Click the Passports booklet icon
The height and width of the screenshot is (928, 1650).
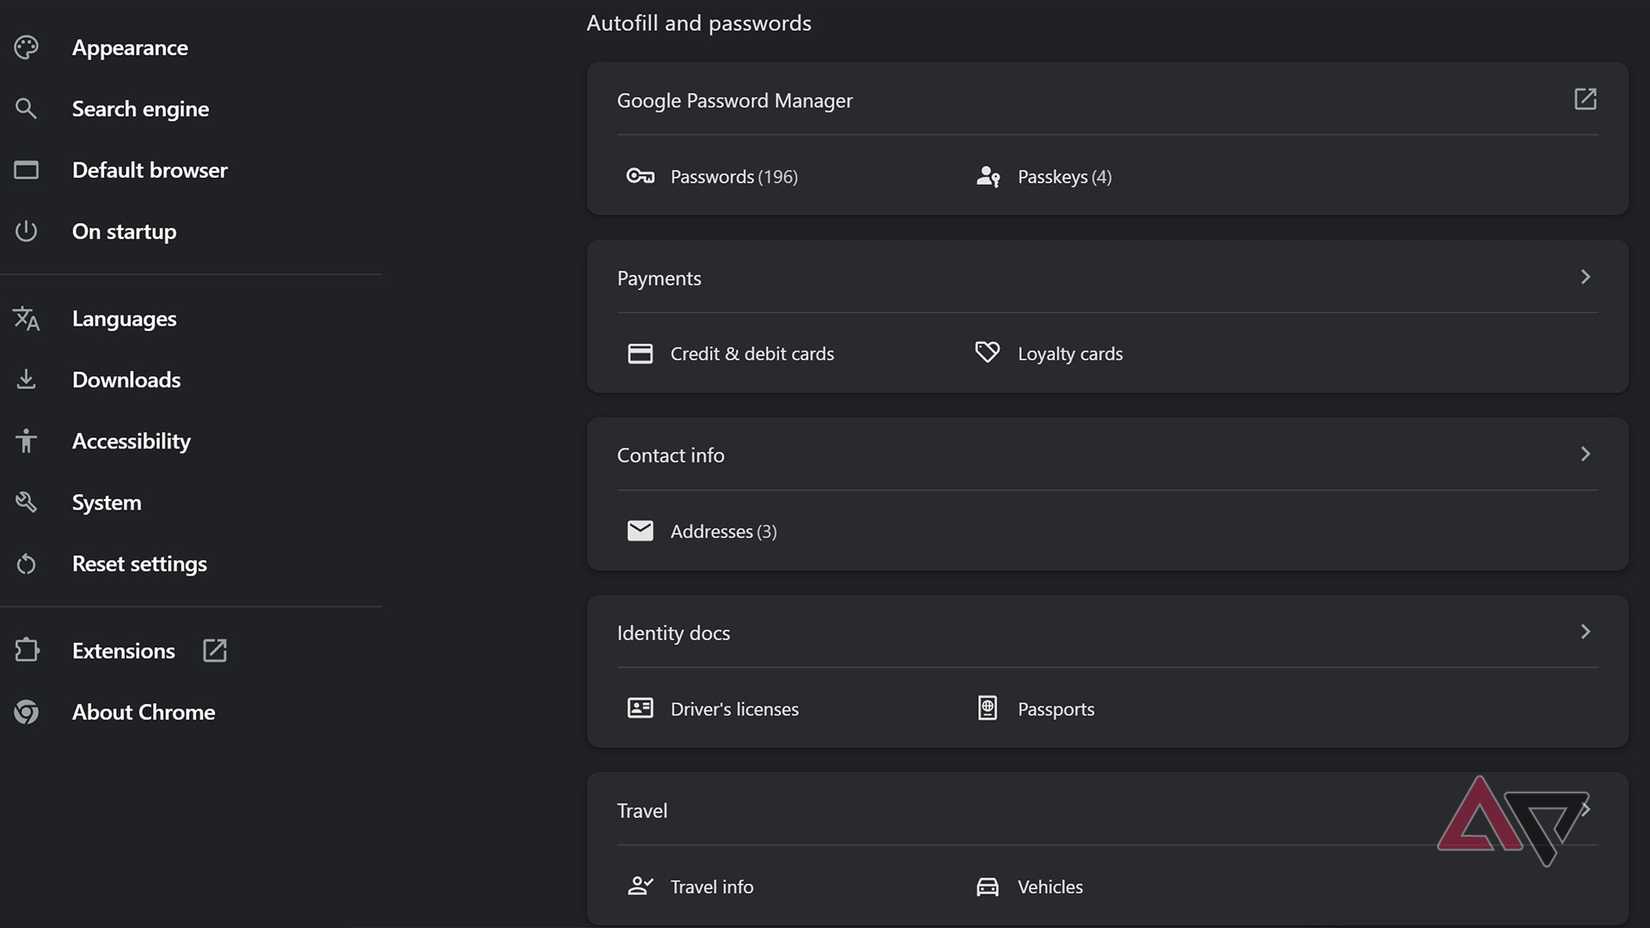987,708
